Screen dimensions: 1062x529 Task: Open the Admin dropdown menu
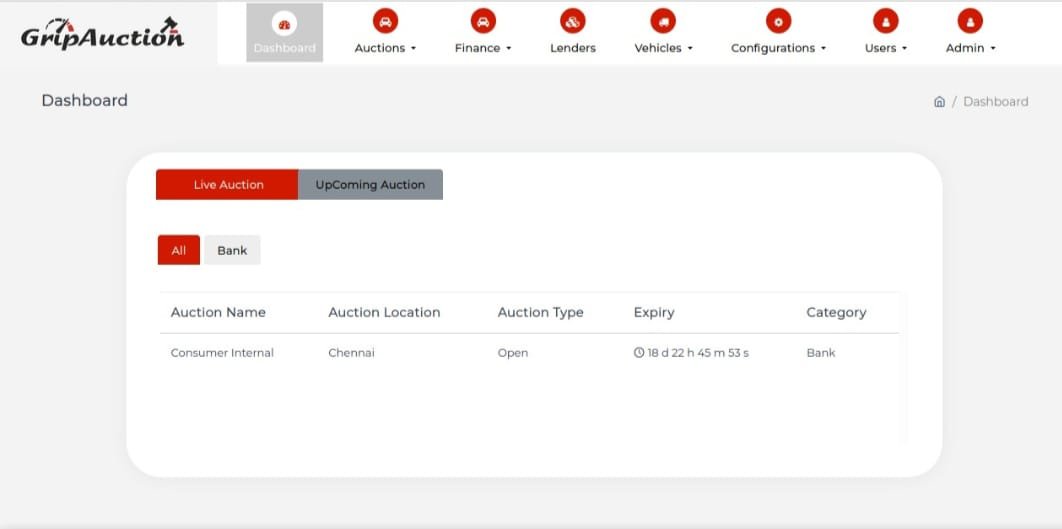click(x=970, y=48)
